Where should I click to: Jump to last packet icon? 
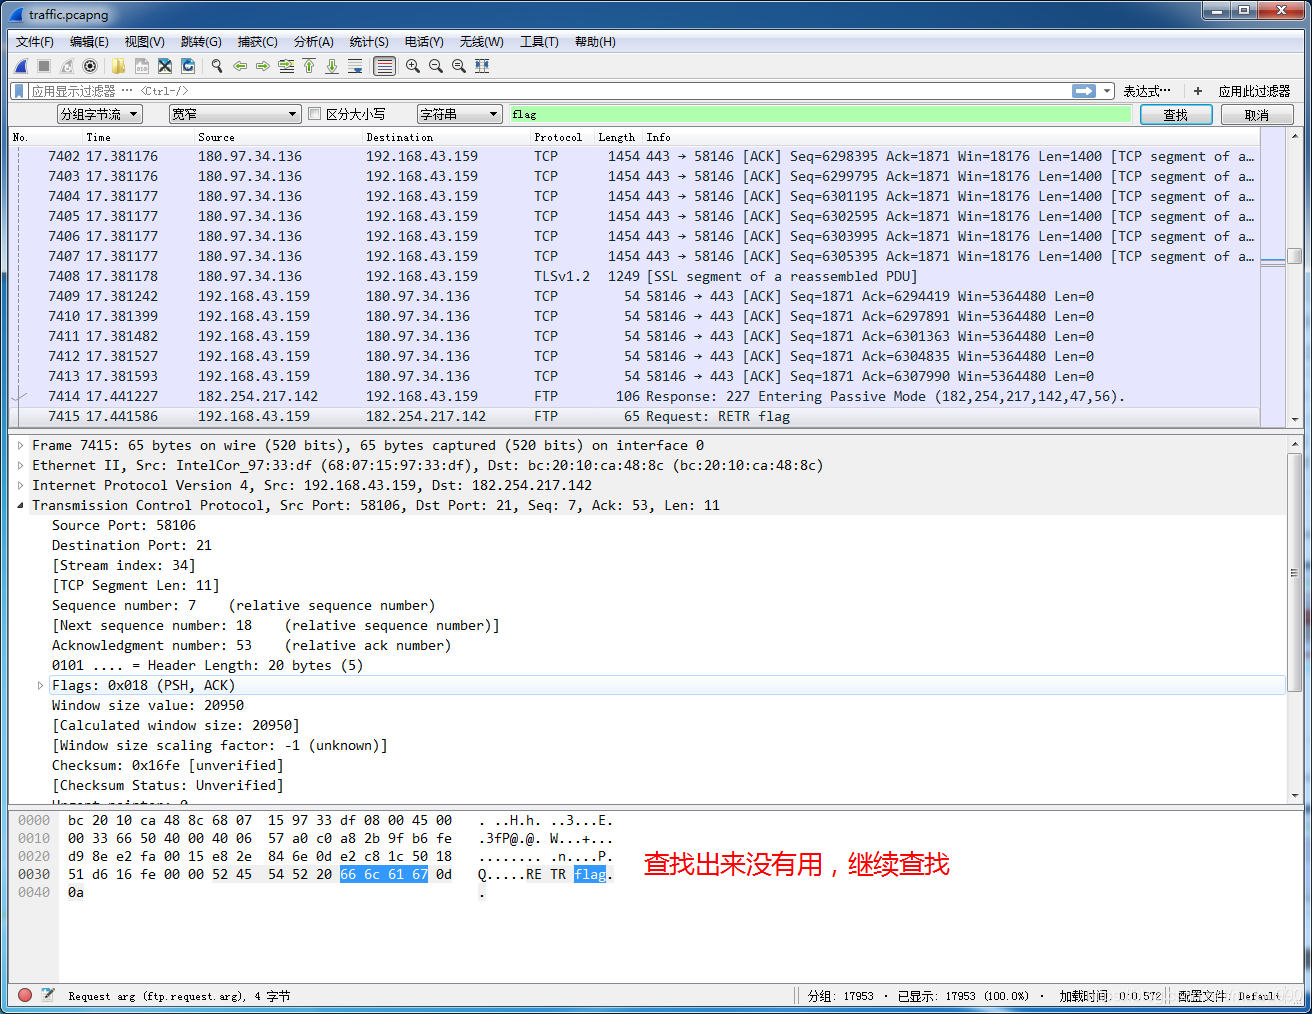coord(332,66)
